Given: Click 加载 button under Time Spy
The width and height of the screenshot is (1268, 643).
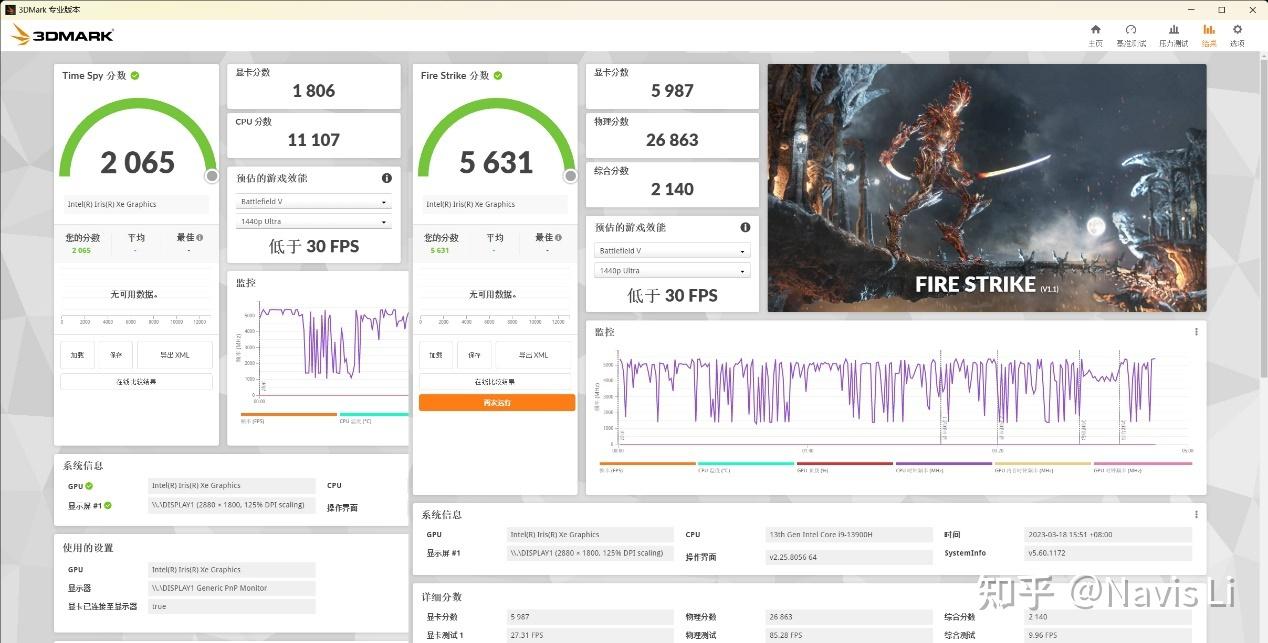Looking at the screenshot, I should coord(77,355).
